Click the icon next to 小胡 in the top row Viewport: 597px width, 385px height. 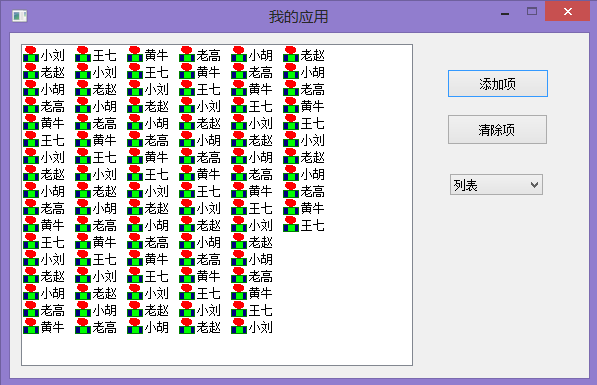[x=239, y=54]
